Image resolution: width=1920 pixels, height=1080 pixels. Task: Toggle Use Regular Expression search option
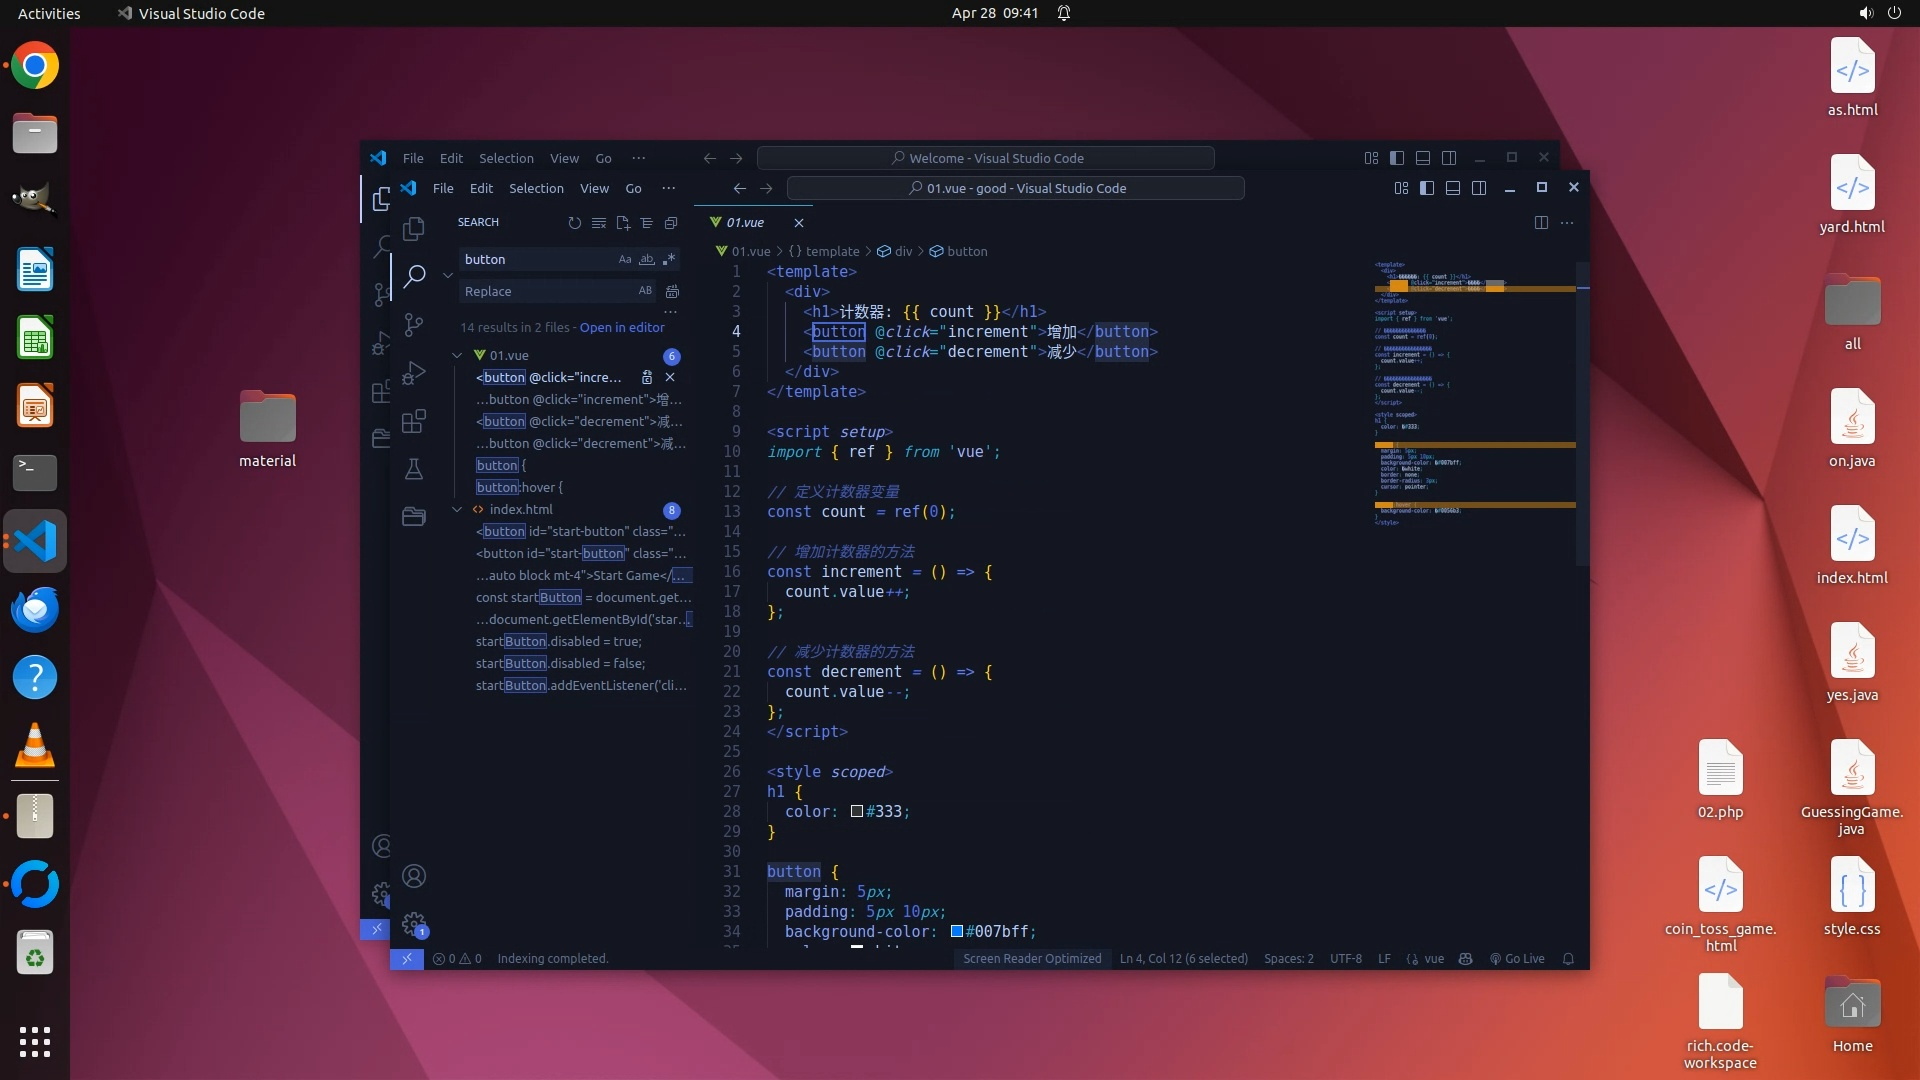[x=669, y=259]
